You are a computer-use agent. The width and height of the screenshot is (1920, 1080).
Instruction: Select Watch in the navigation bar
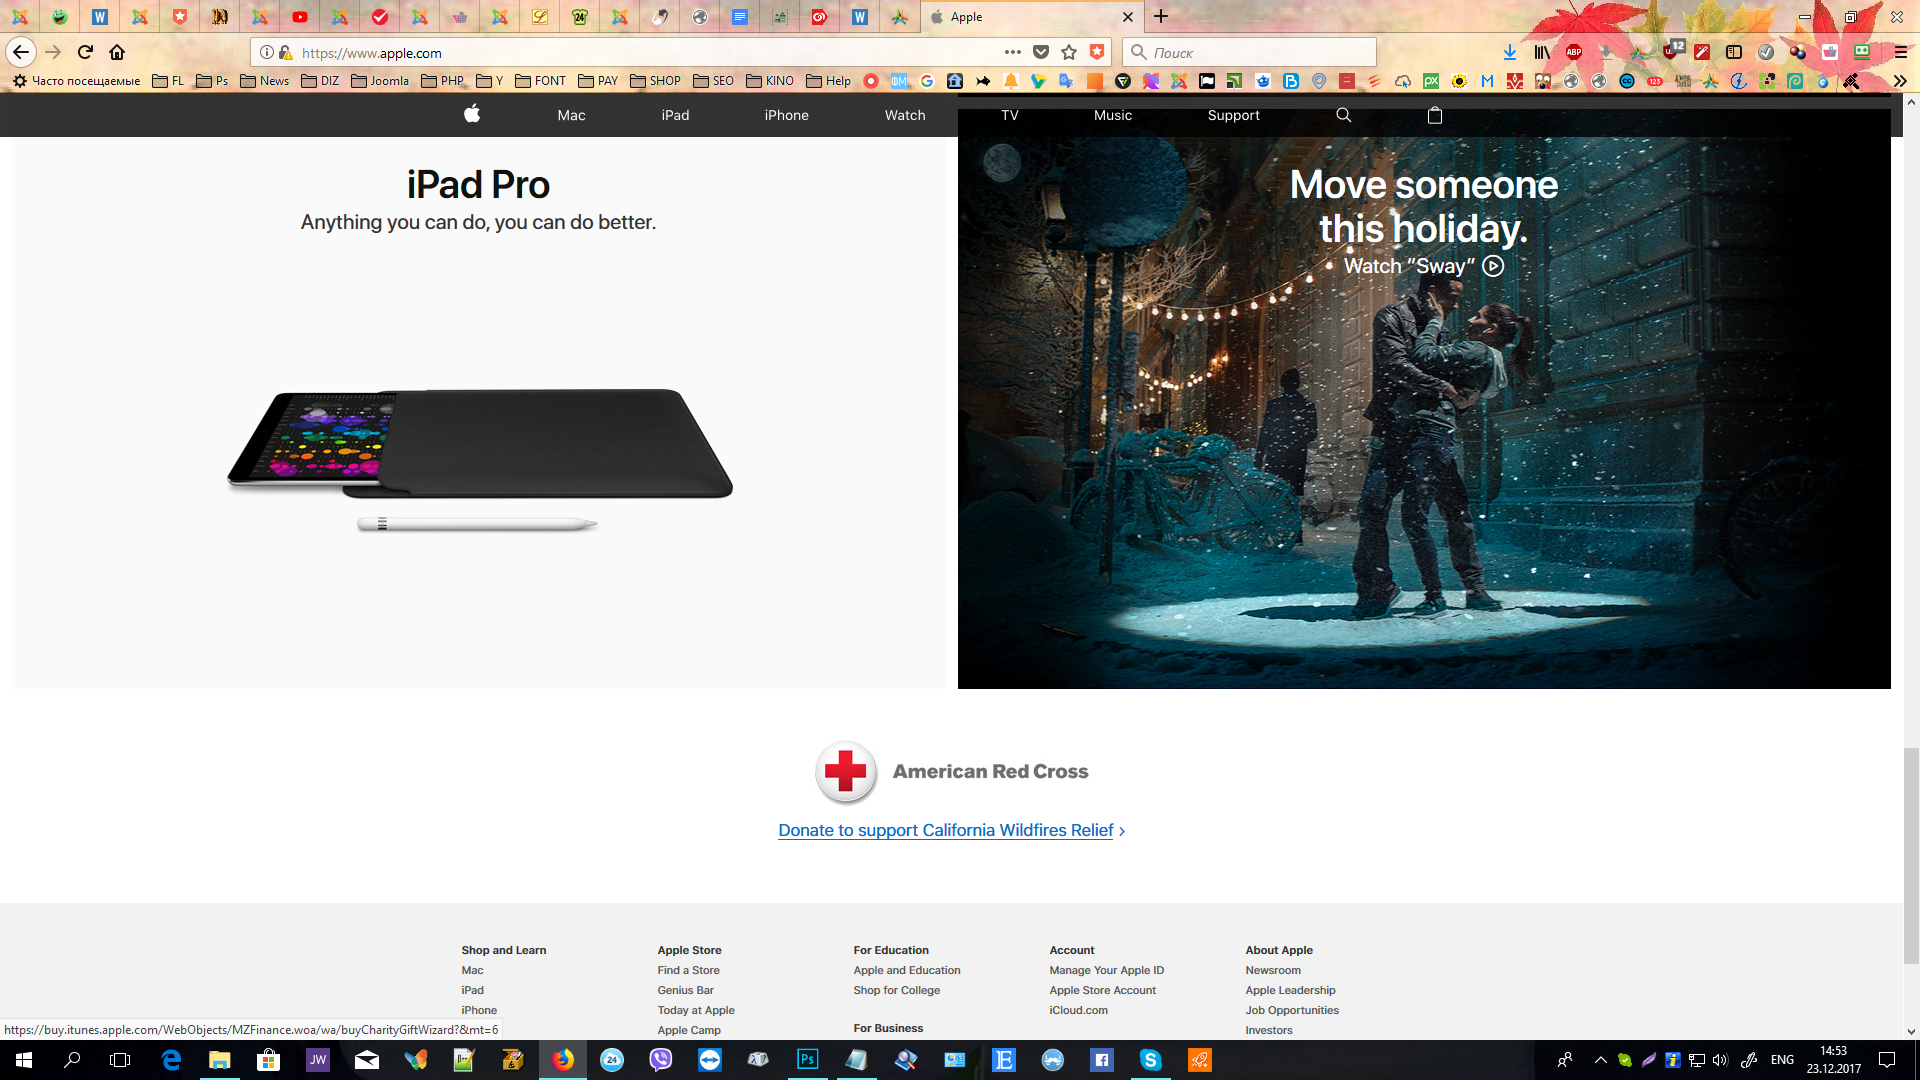click(x=905, y=115)
